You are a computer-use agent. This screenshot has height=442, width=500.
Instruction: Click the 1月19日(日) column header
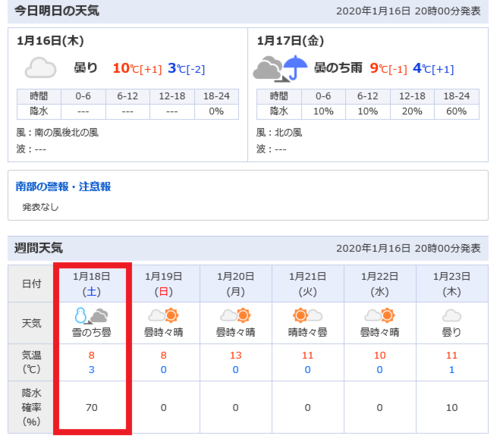163,284
